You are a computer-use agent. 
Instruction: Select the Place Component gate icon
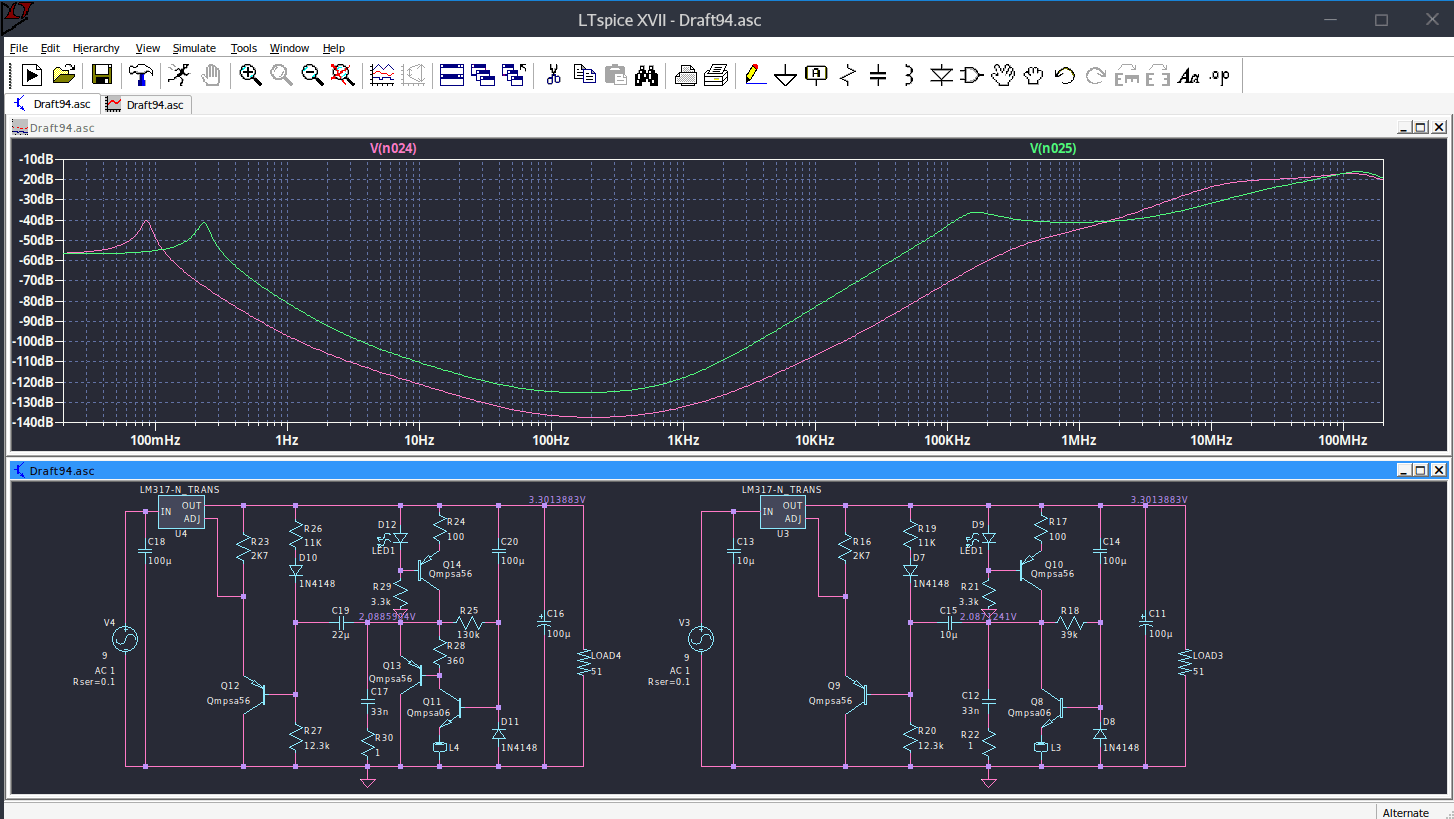[972, 75]
